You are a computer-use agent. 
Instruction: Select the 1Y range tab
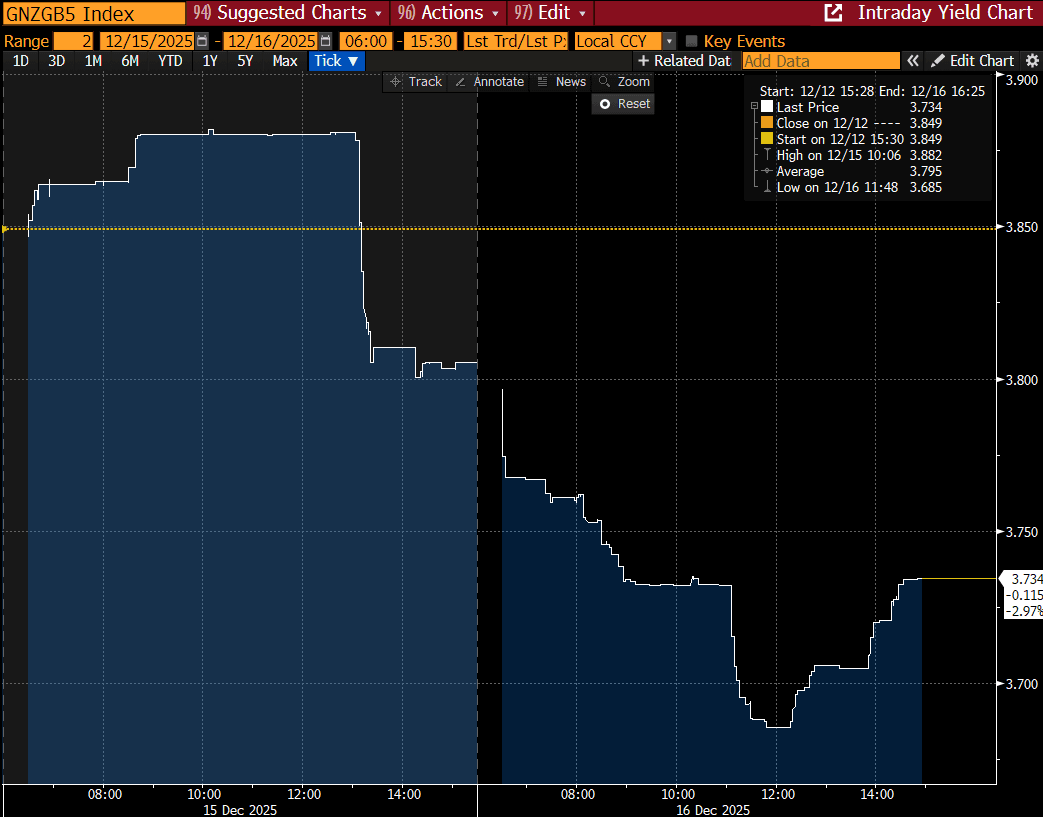(x=210, y=61)
